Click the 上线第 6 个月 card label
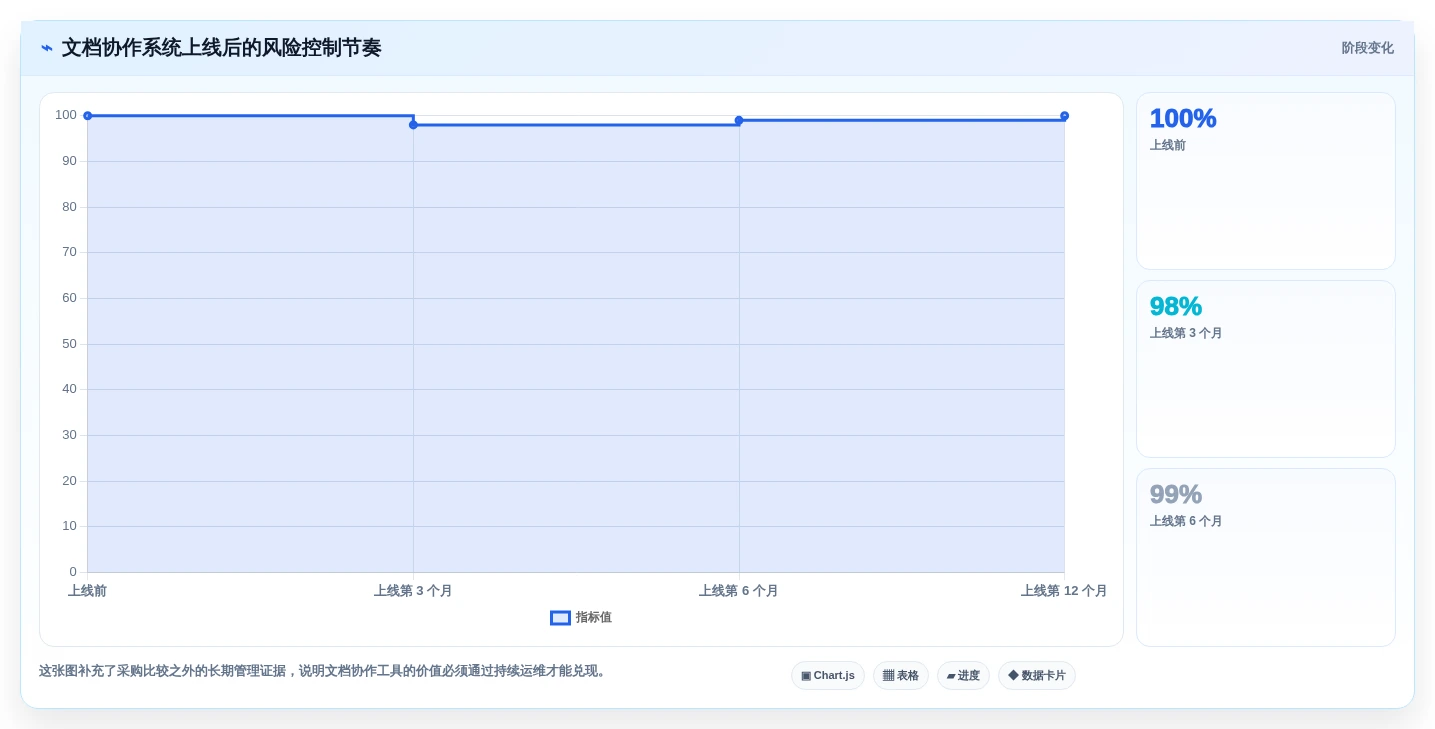 (x=1186, y=521)
